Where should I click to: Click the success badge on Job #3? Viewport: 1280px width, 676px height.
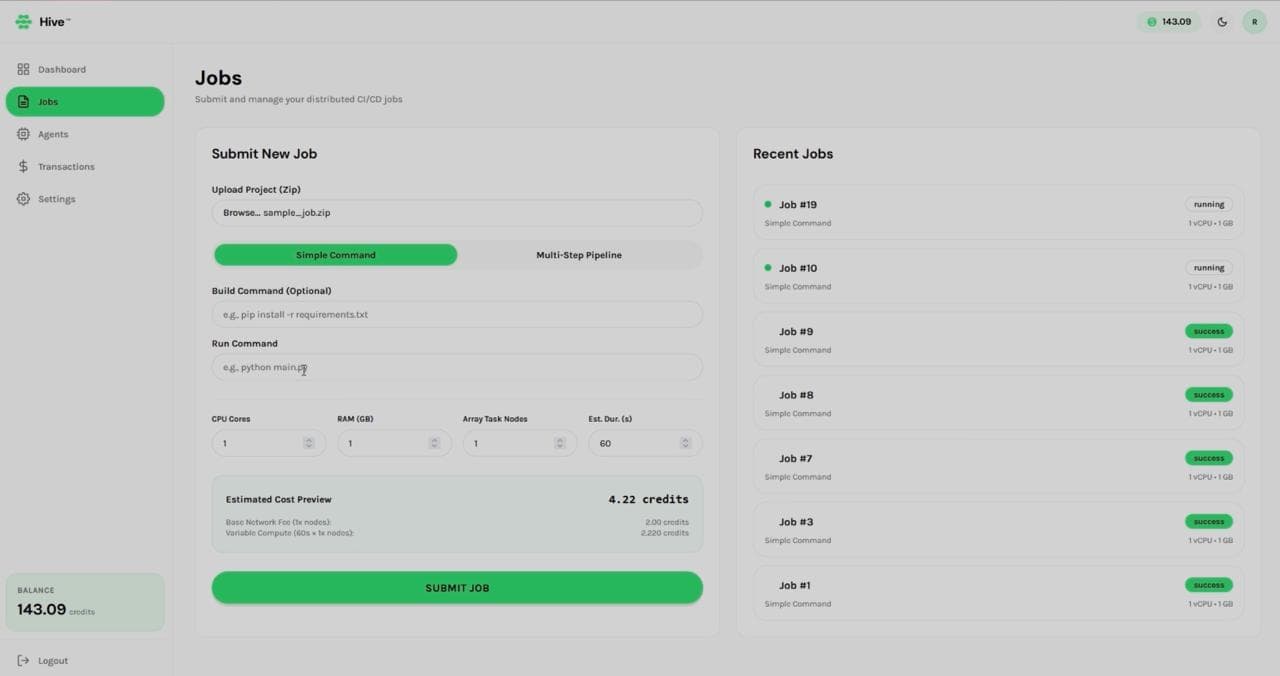pyautogui.click(x=1208, y=522)
